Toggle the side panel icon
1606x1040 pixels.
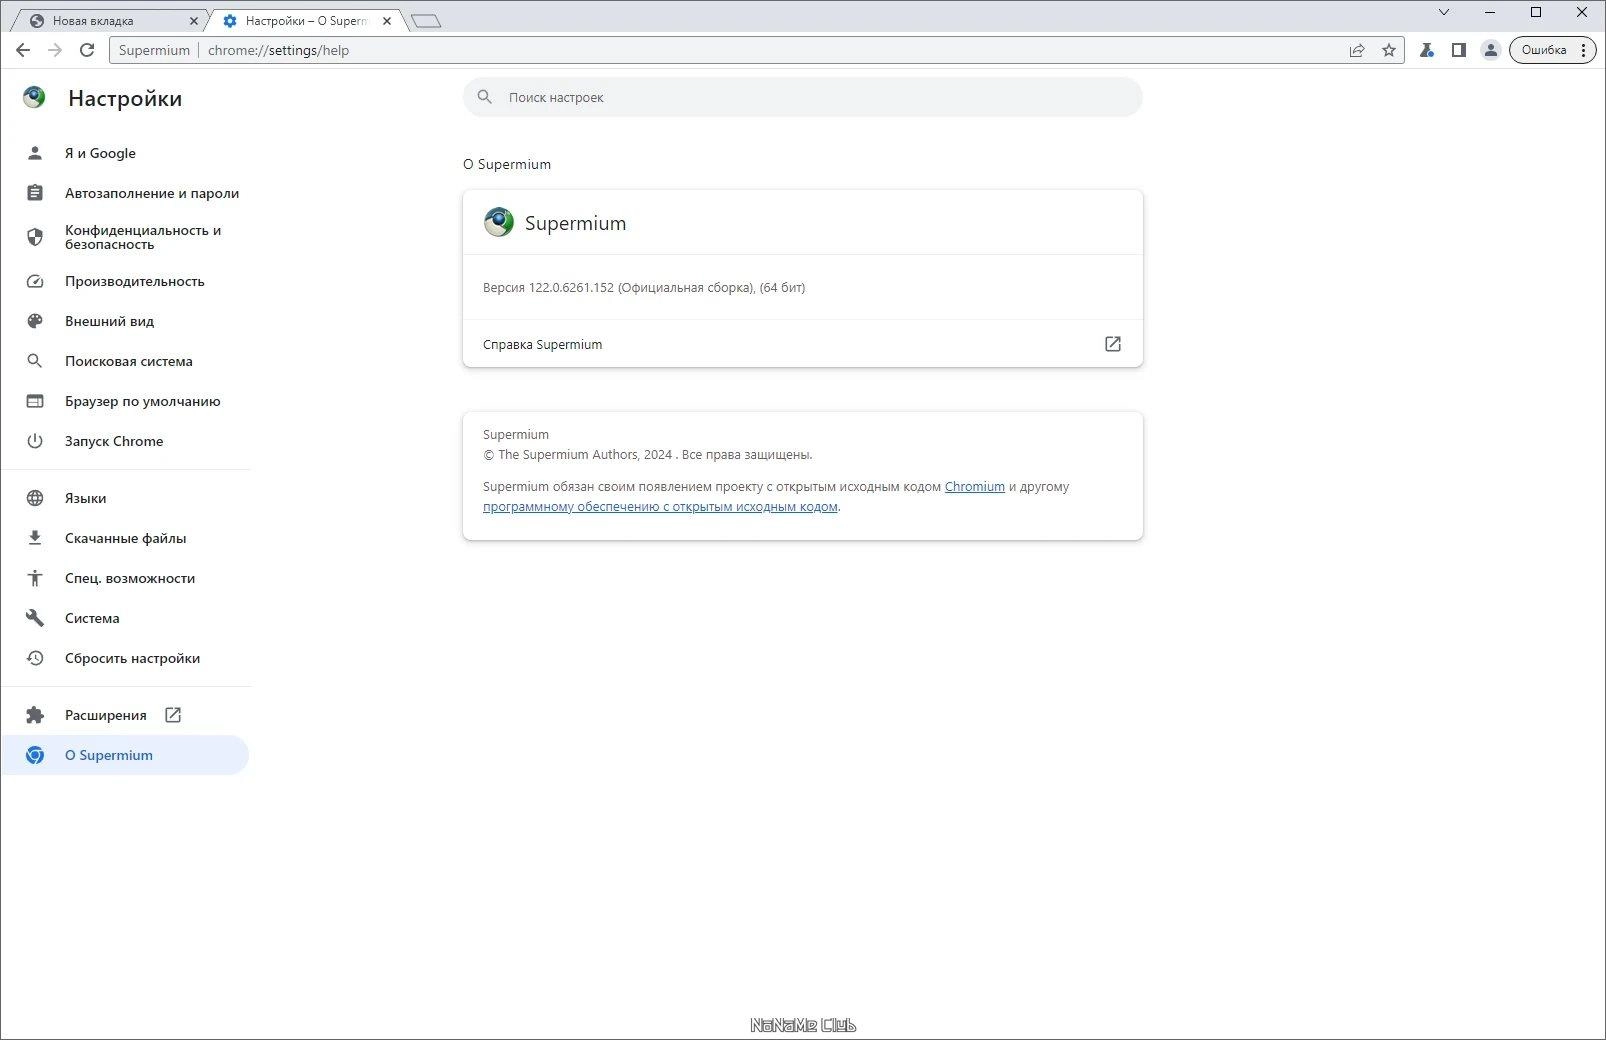pyautogui.click(x=1459, y=50)
